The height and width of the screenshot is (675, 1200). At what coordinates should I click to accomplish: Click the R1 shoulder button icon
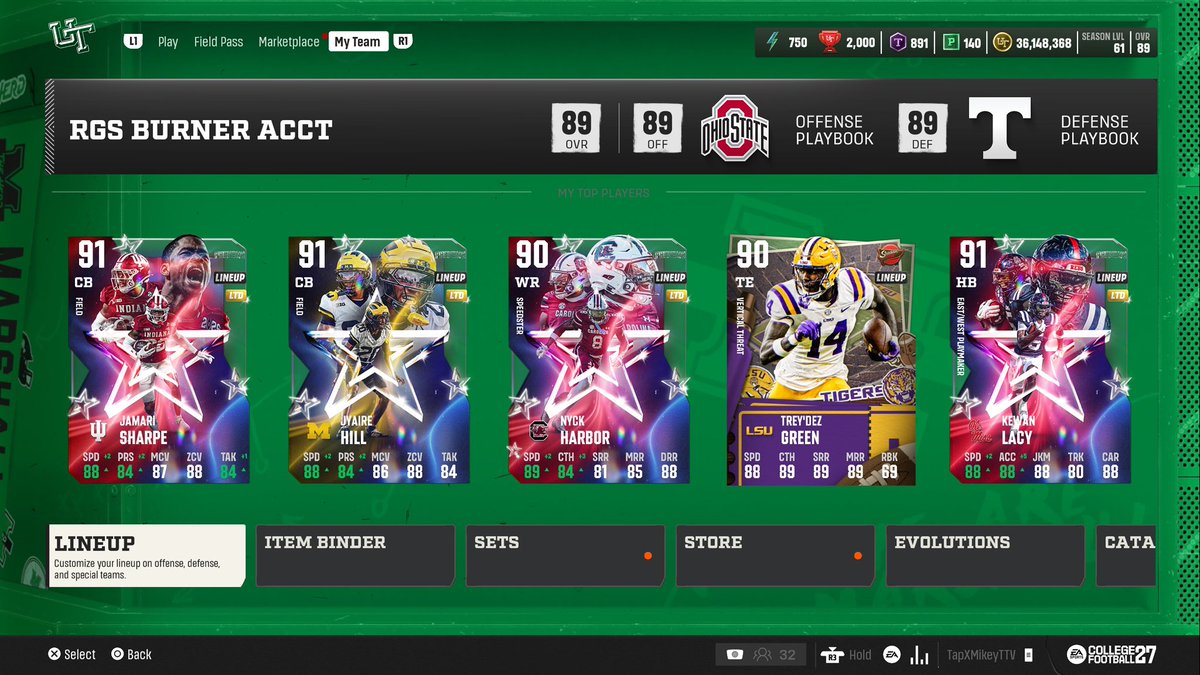tap(402, 42)
